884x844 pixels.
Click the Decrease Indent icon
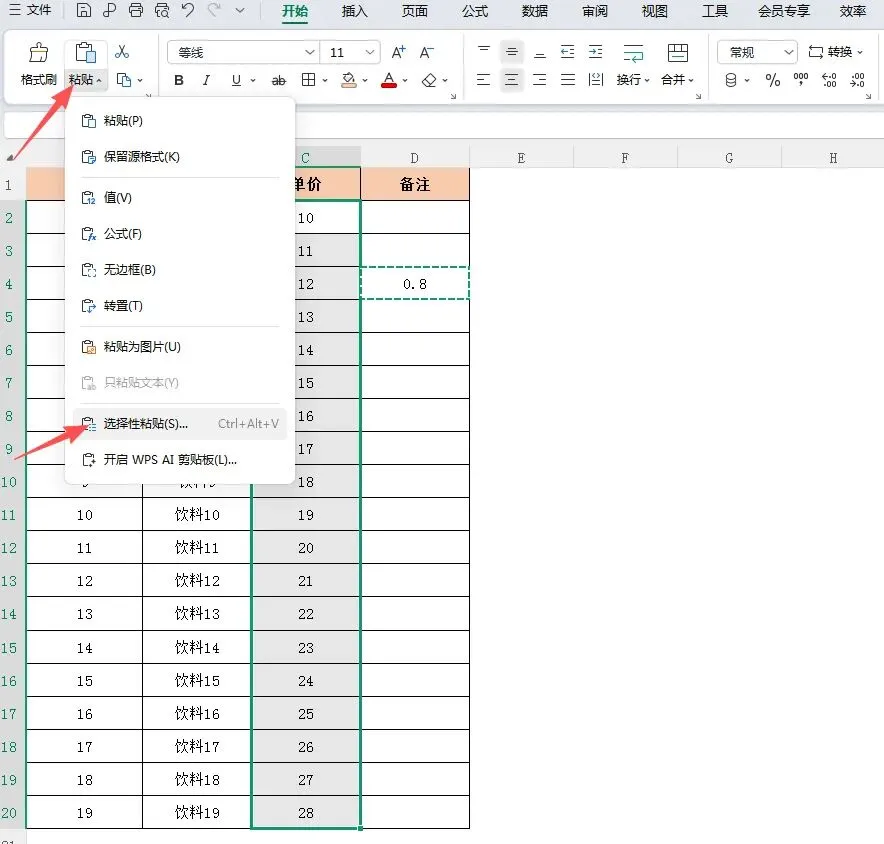pos(568,52)
